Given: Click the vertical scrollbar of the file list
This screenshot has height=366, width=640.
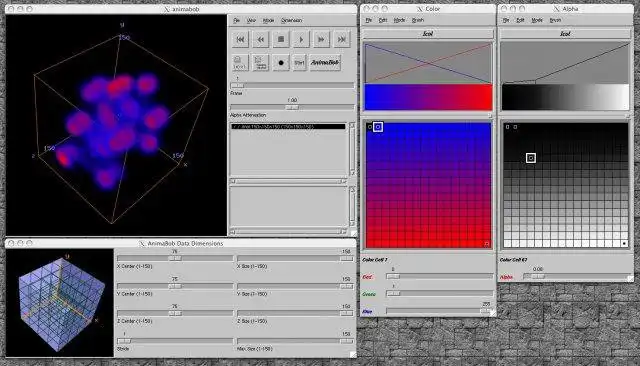Looking at the screenshot, I should pyautogui.click(x=352, y=149).
